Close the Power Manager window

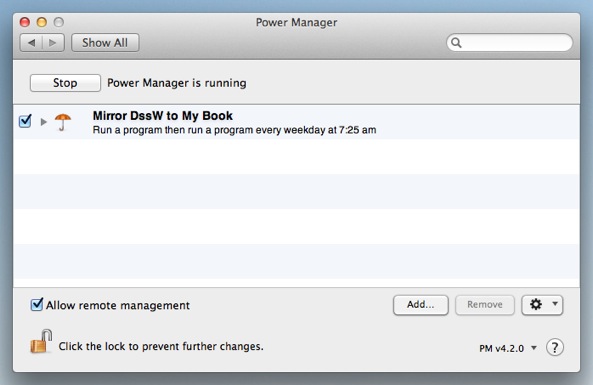coord(25,22)
